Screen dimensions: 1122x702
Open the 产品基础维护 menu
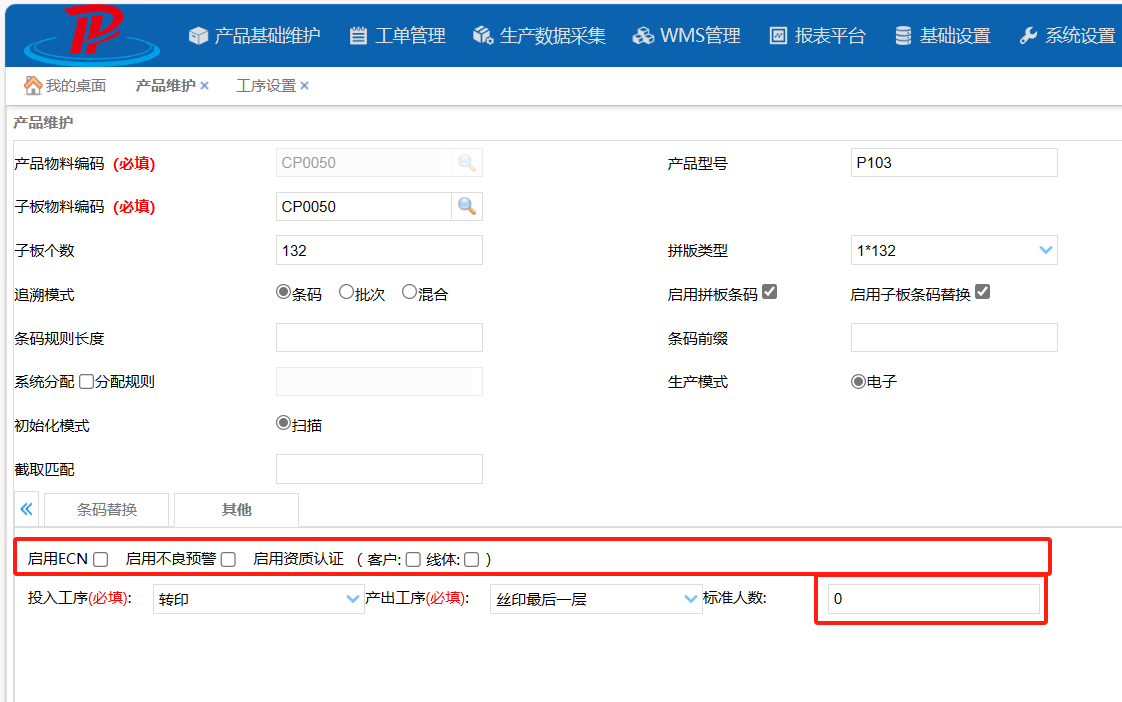tap(255, 36)
